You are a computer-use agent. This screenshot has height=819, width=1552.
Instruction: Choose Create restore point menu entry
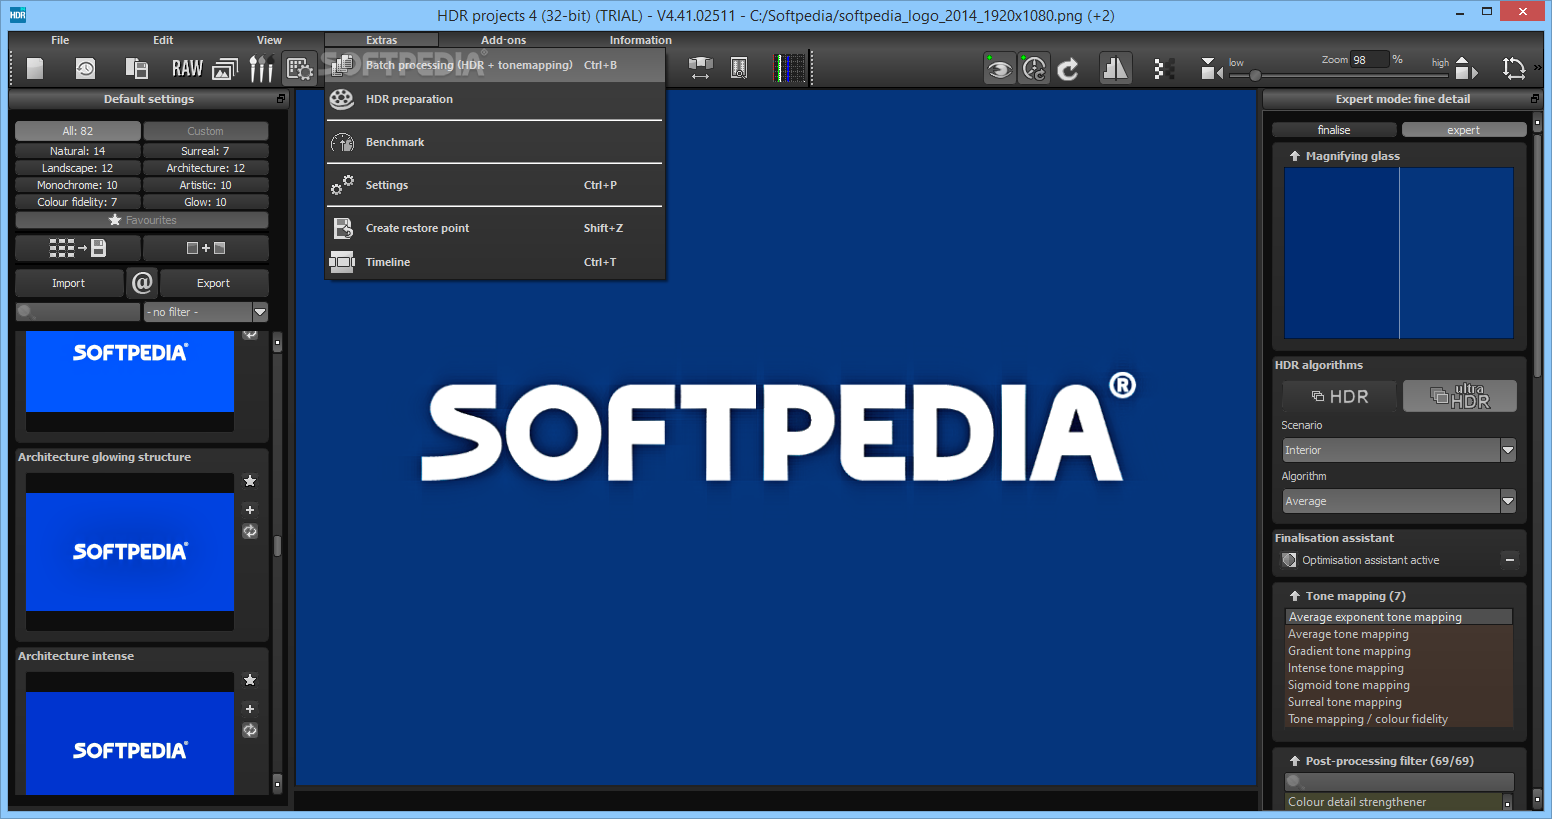495,228
